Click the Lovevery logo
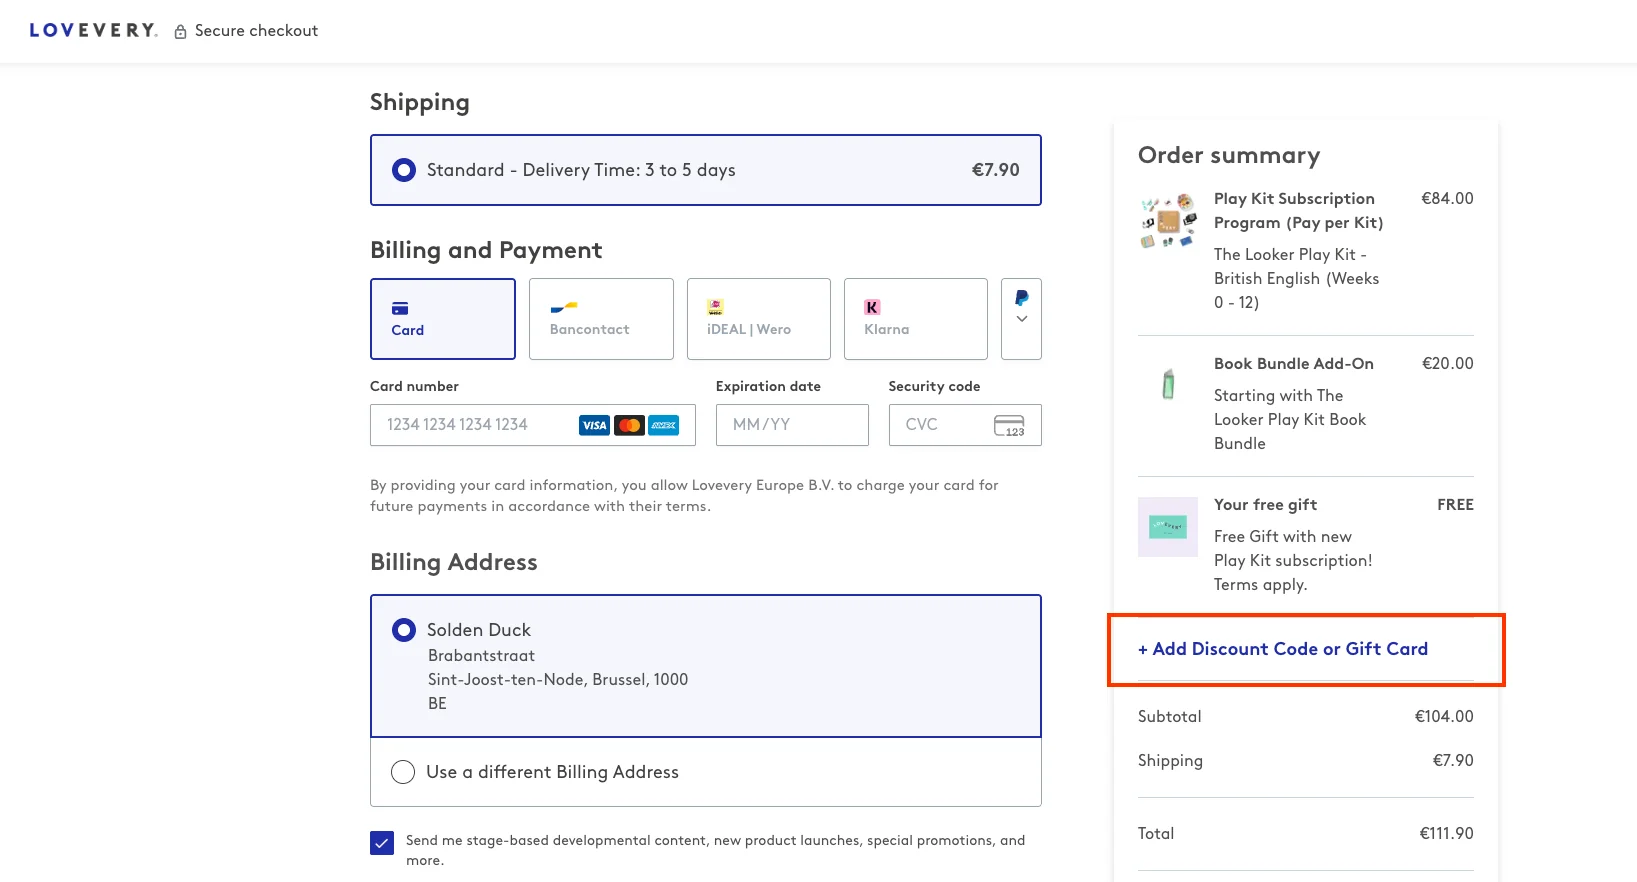1637x882 pixels. pos(93,31)
